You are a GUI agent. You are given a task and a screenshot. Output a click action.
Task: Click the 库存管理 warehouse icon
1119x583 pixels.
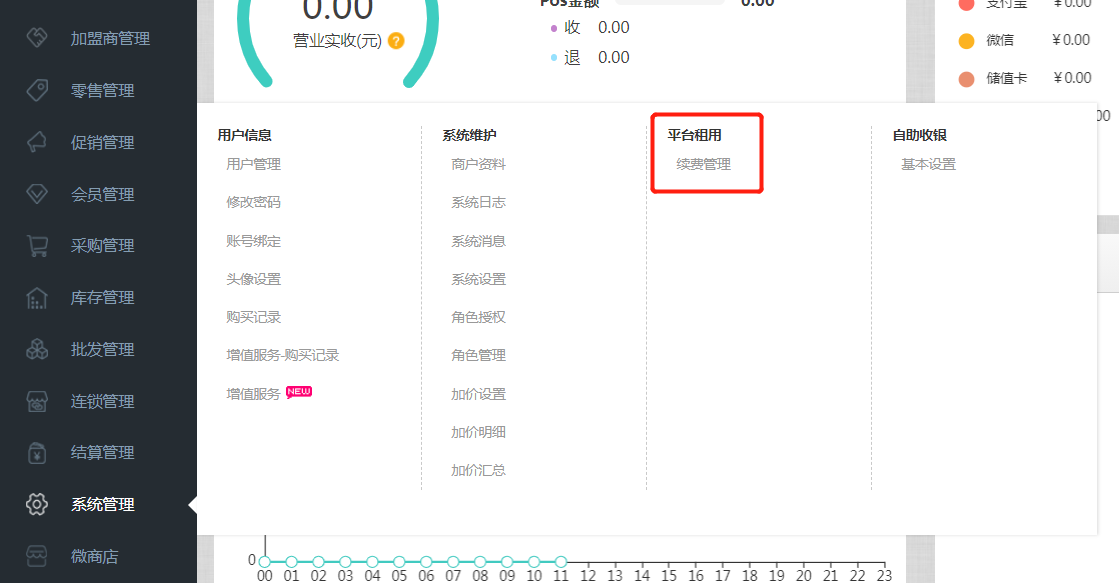(x=37, y=297)
